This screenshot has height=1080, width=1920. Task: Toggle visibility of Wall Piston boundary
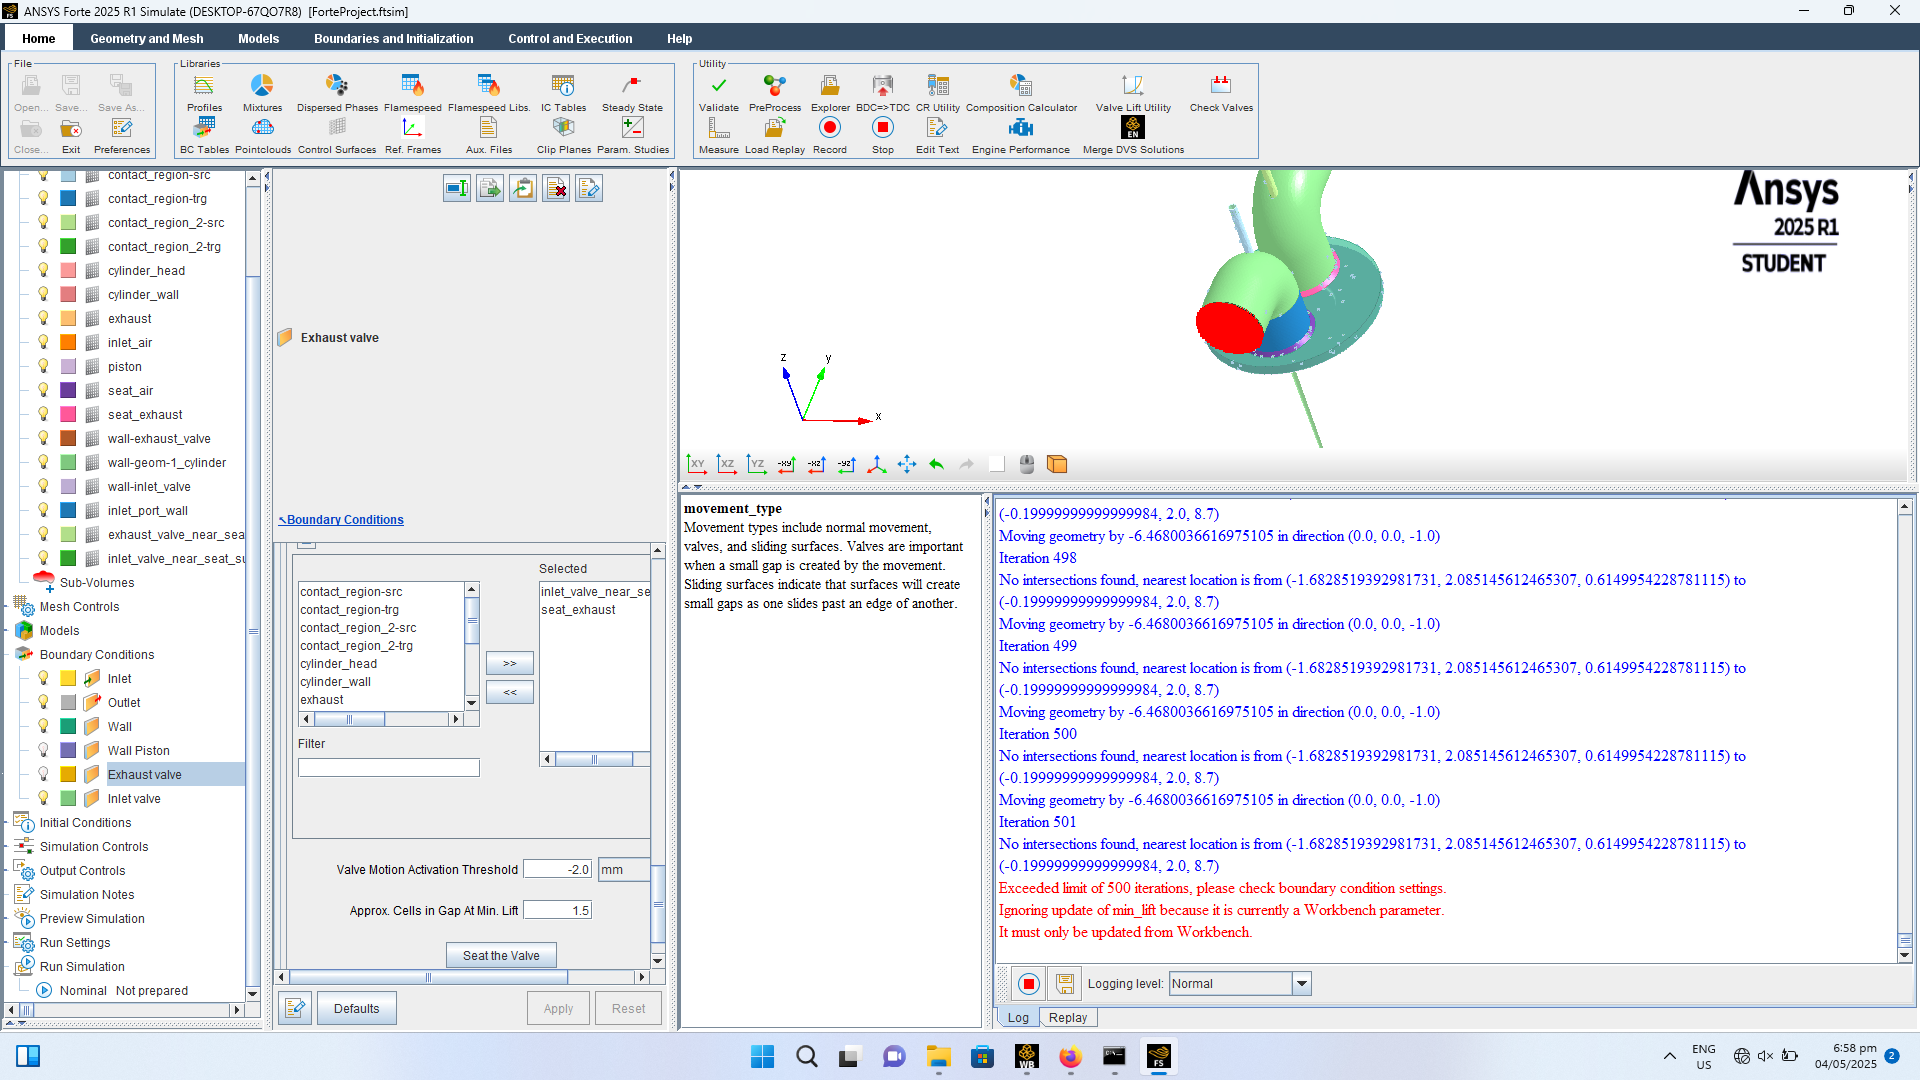[x=43, y=750]
